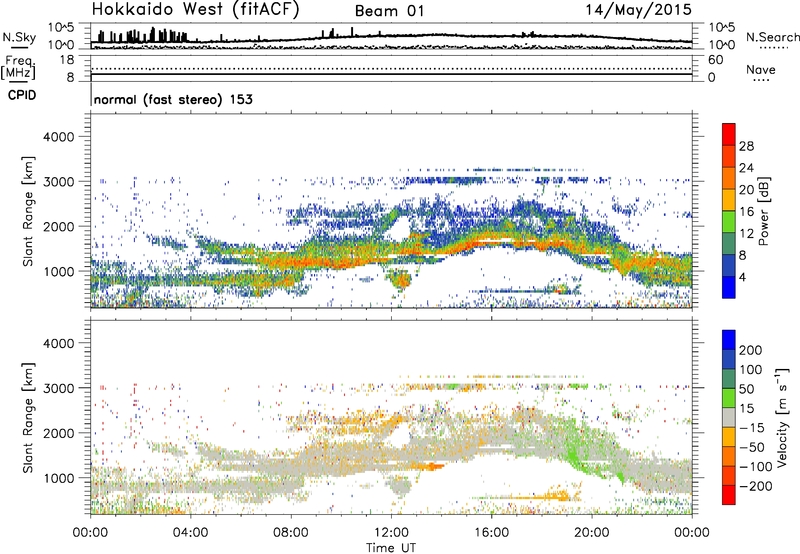Pick the light green 15-50 velocity swatch

[x=729, y=398]
